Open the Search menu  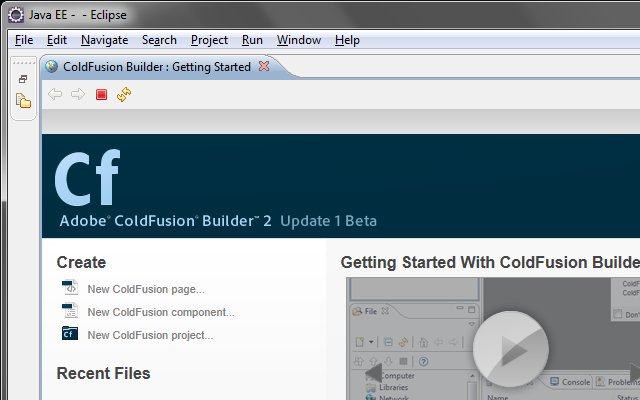tap(159, 40)
